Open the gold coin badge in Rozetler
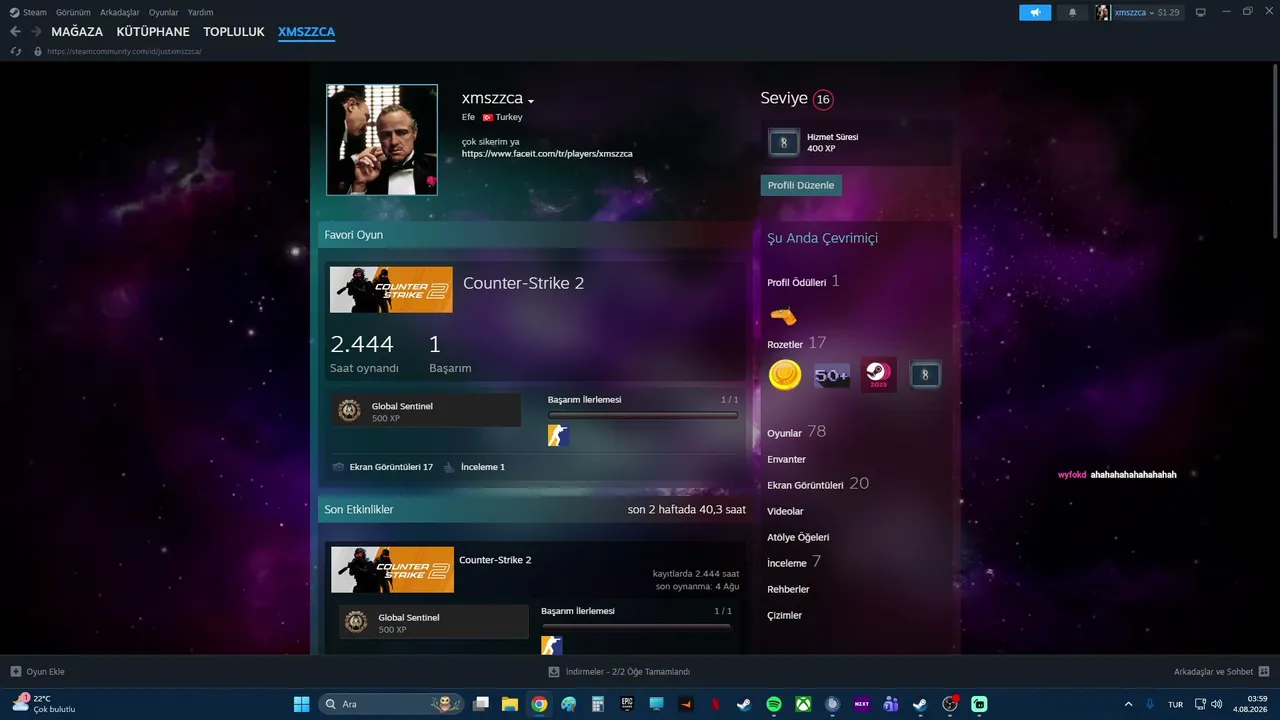 (x=785, y=375)
